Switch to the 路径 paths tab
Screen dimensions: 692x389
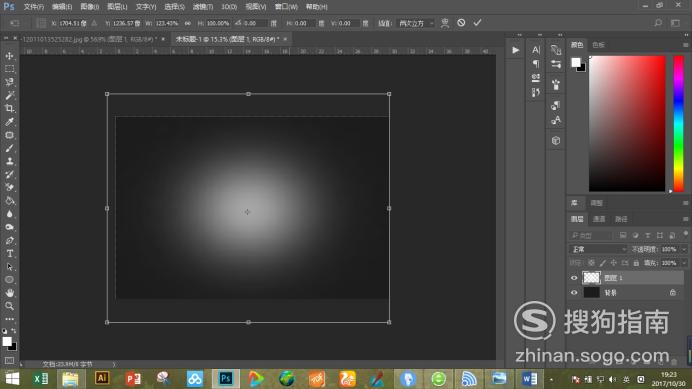621,219
